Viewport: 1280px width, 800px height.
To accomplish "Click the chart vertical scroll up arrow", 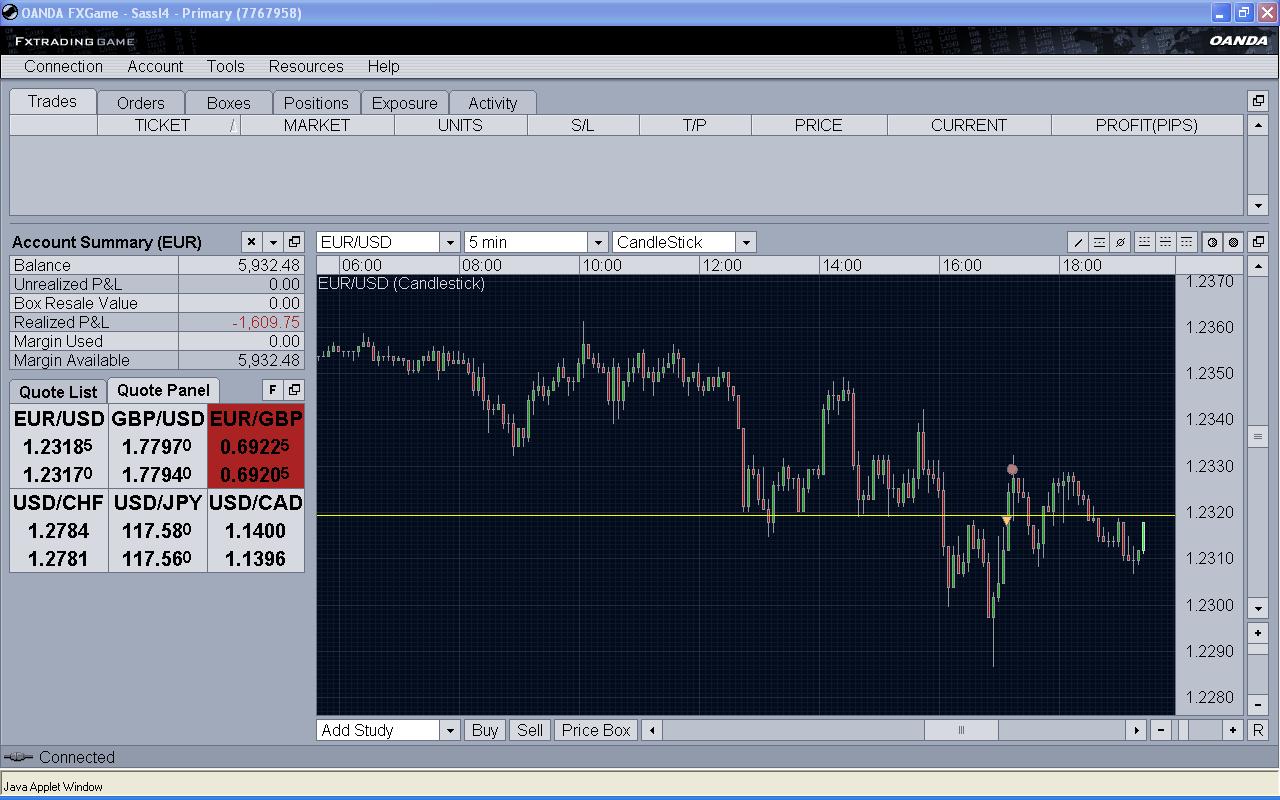I will tap(1258, 265).
